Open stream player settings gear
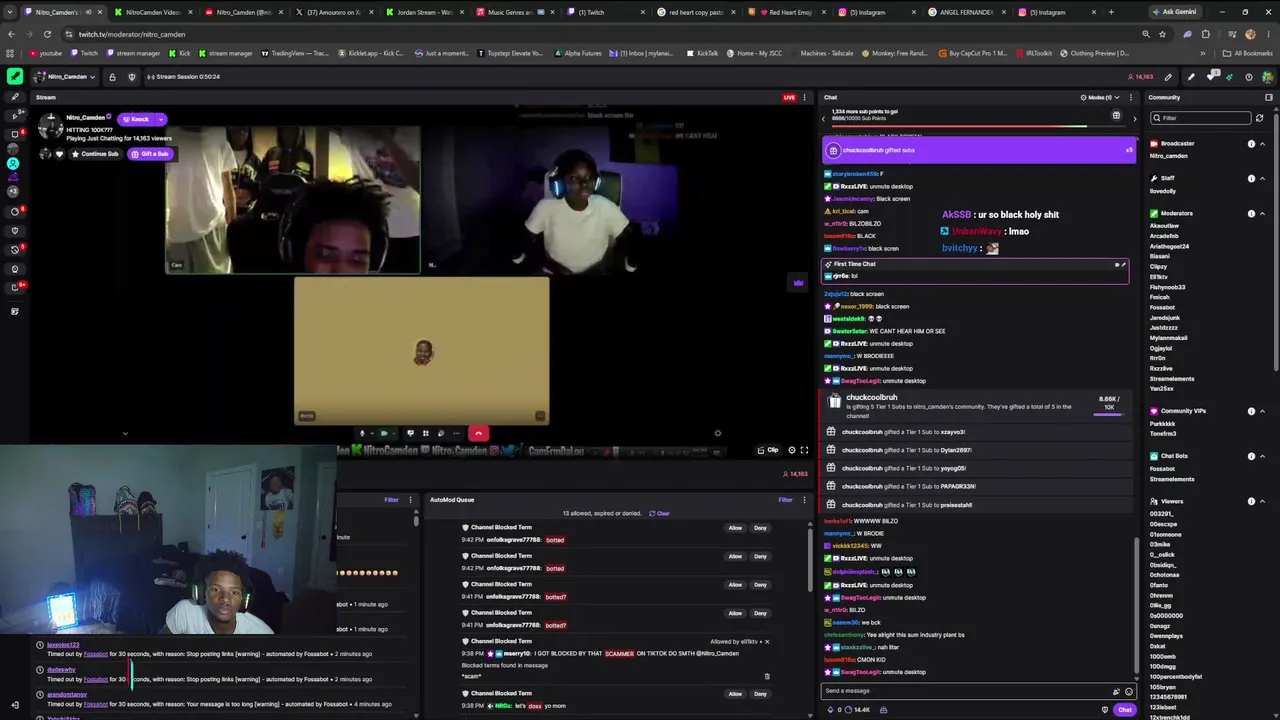The image size is (1280, 720). coord(792,450)
